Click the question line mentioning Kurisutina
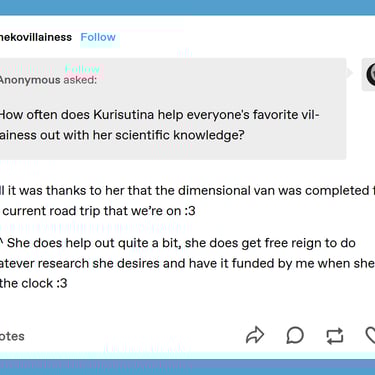 (159, 115)
